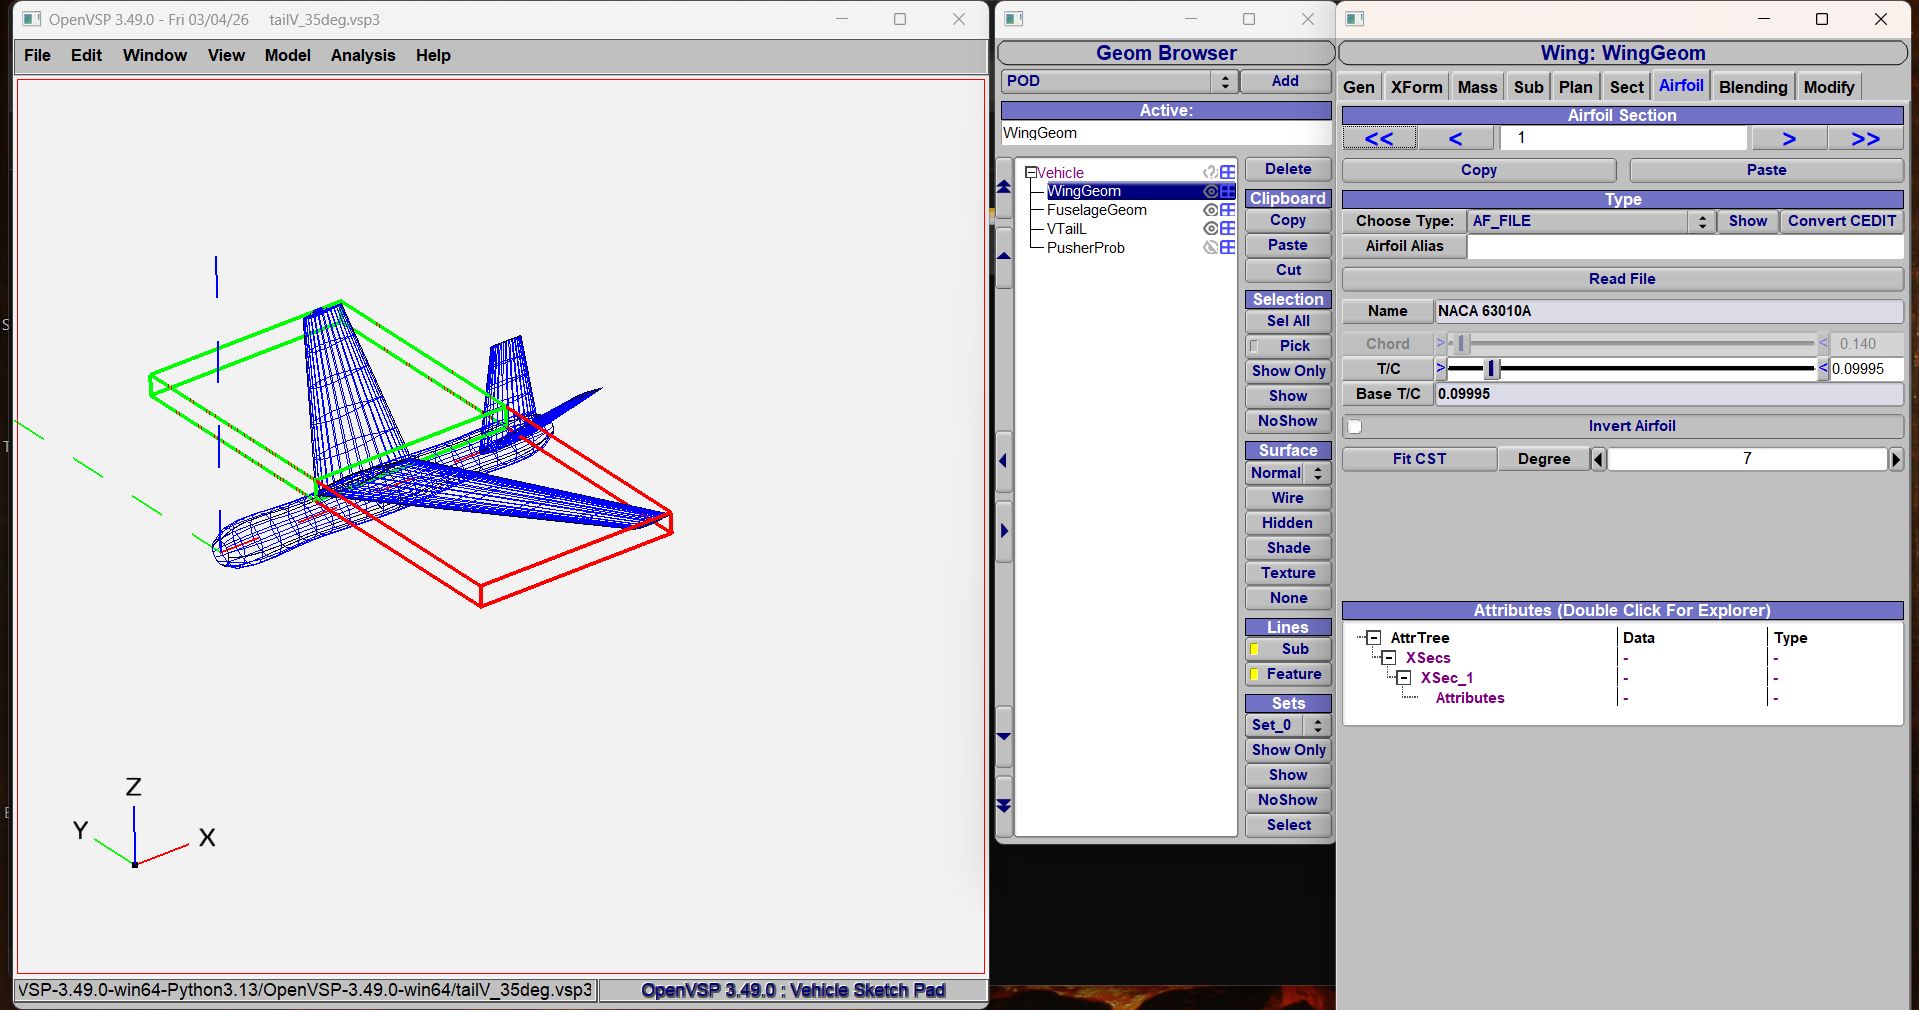This screenshot has height=1010, width=1919.
Task: Toggle the Sub lines button
Action: pos(1288,649)
